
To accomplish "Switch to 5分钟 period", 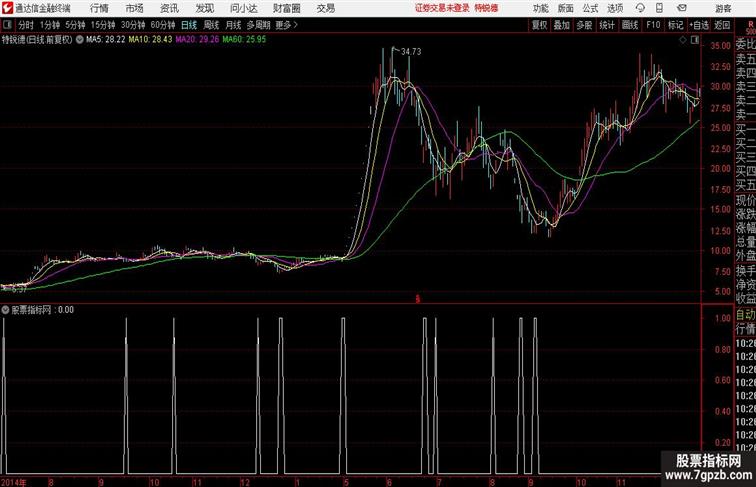I will [75, 25].
